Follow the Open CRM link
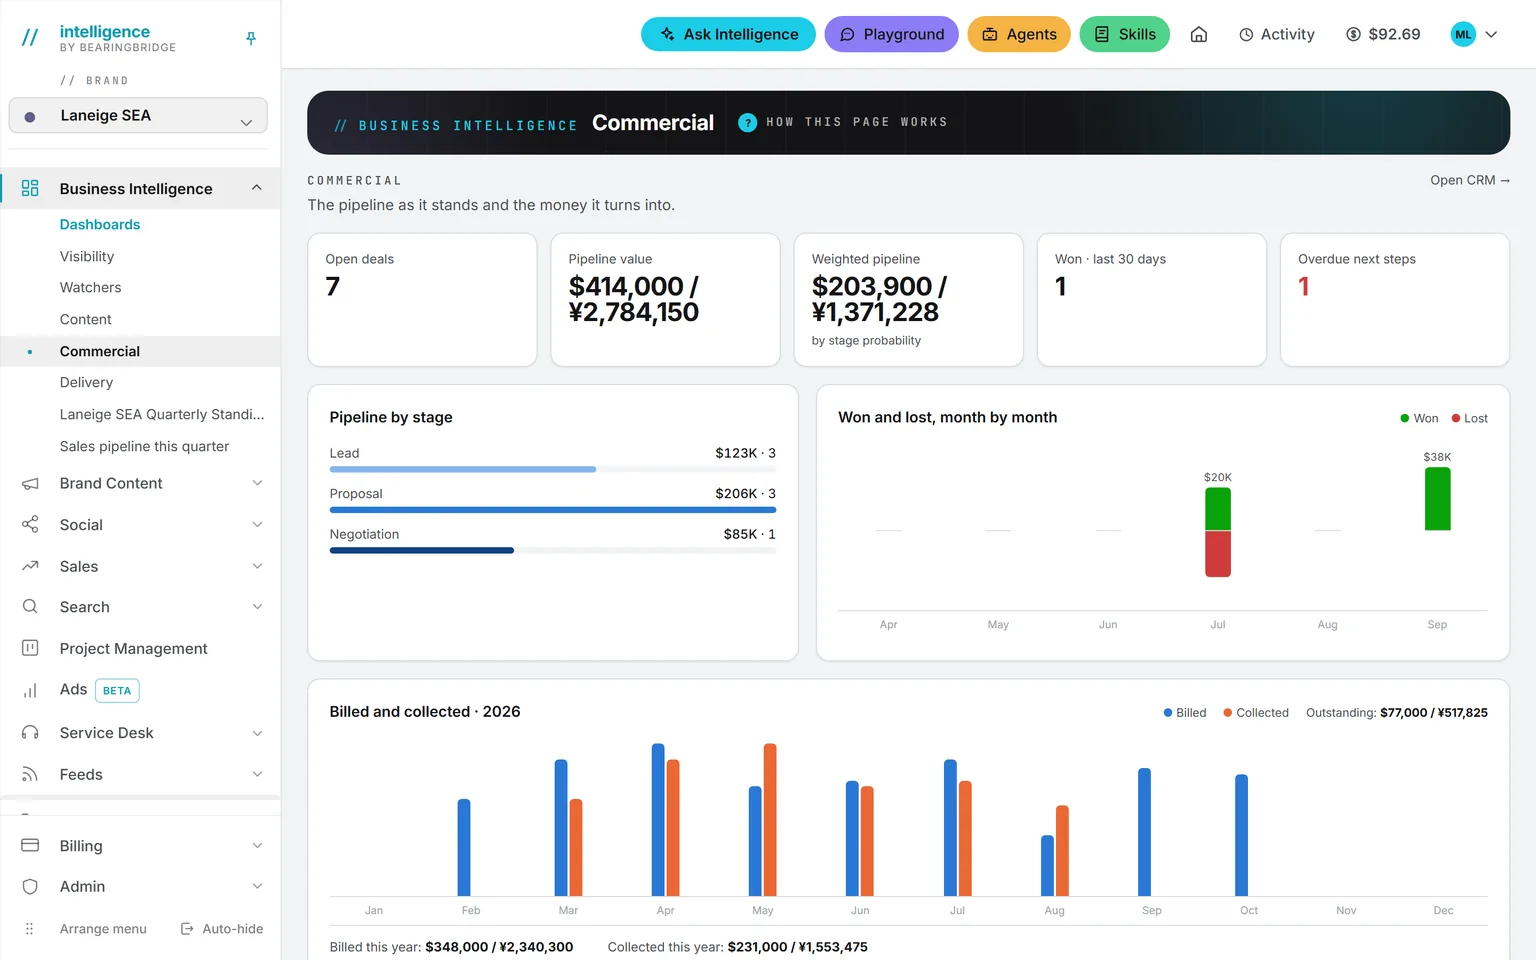Screen dimensions: 1536x960 point(1470,180)
